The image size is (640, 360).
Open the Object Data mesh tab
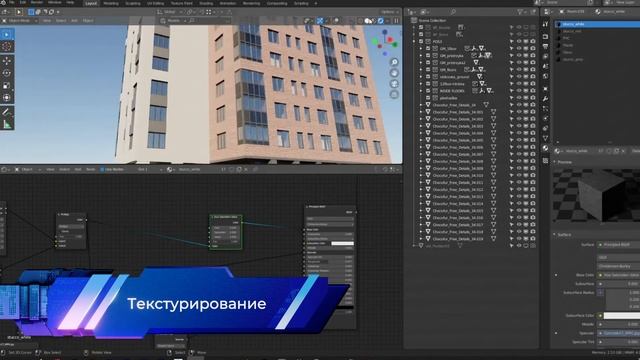[x=546, y=138]
